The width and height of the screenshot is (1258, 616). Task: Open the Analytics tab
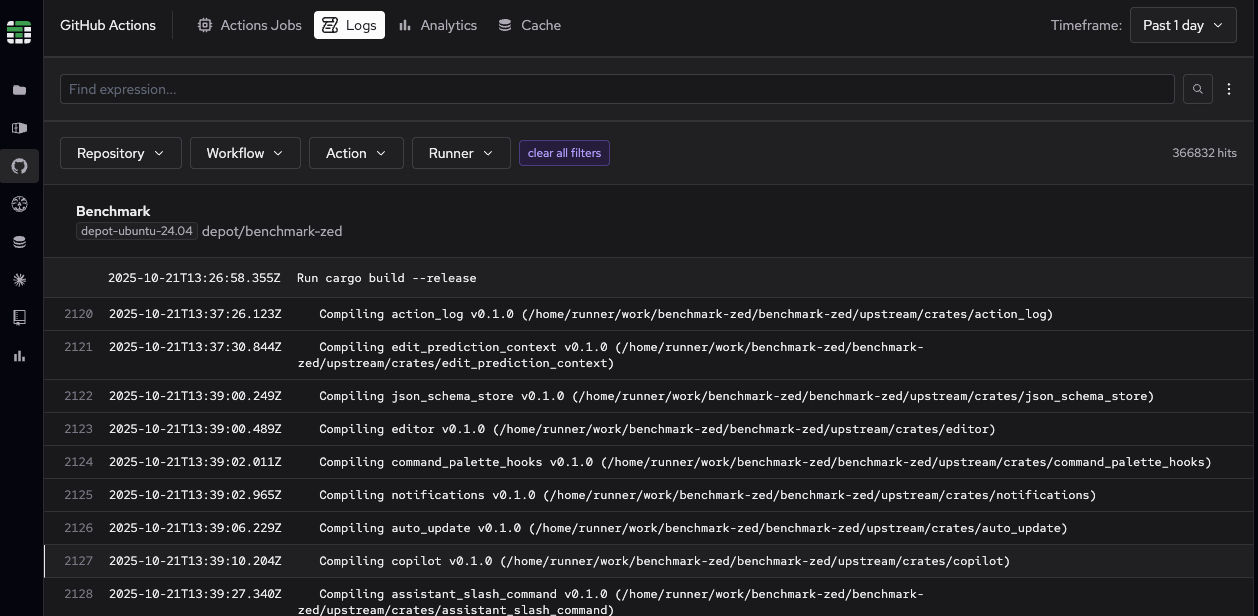click(x=437, y=25)
